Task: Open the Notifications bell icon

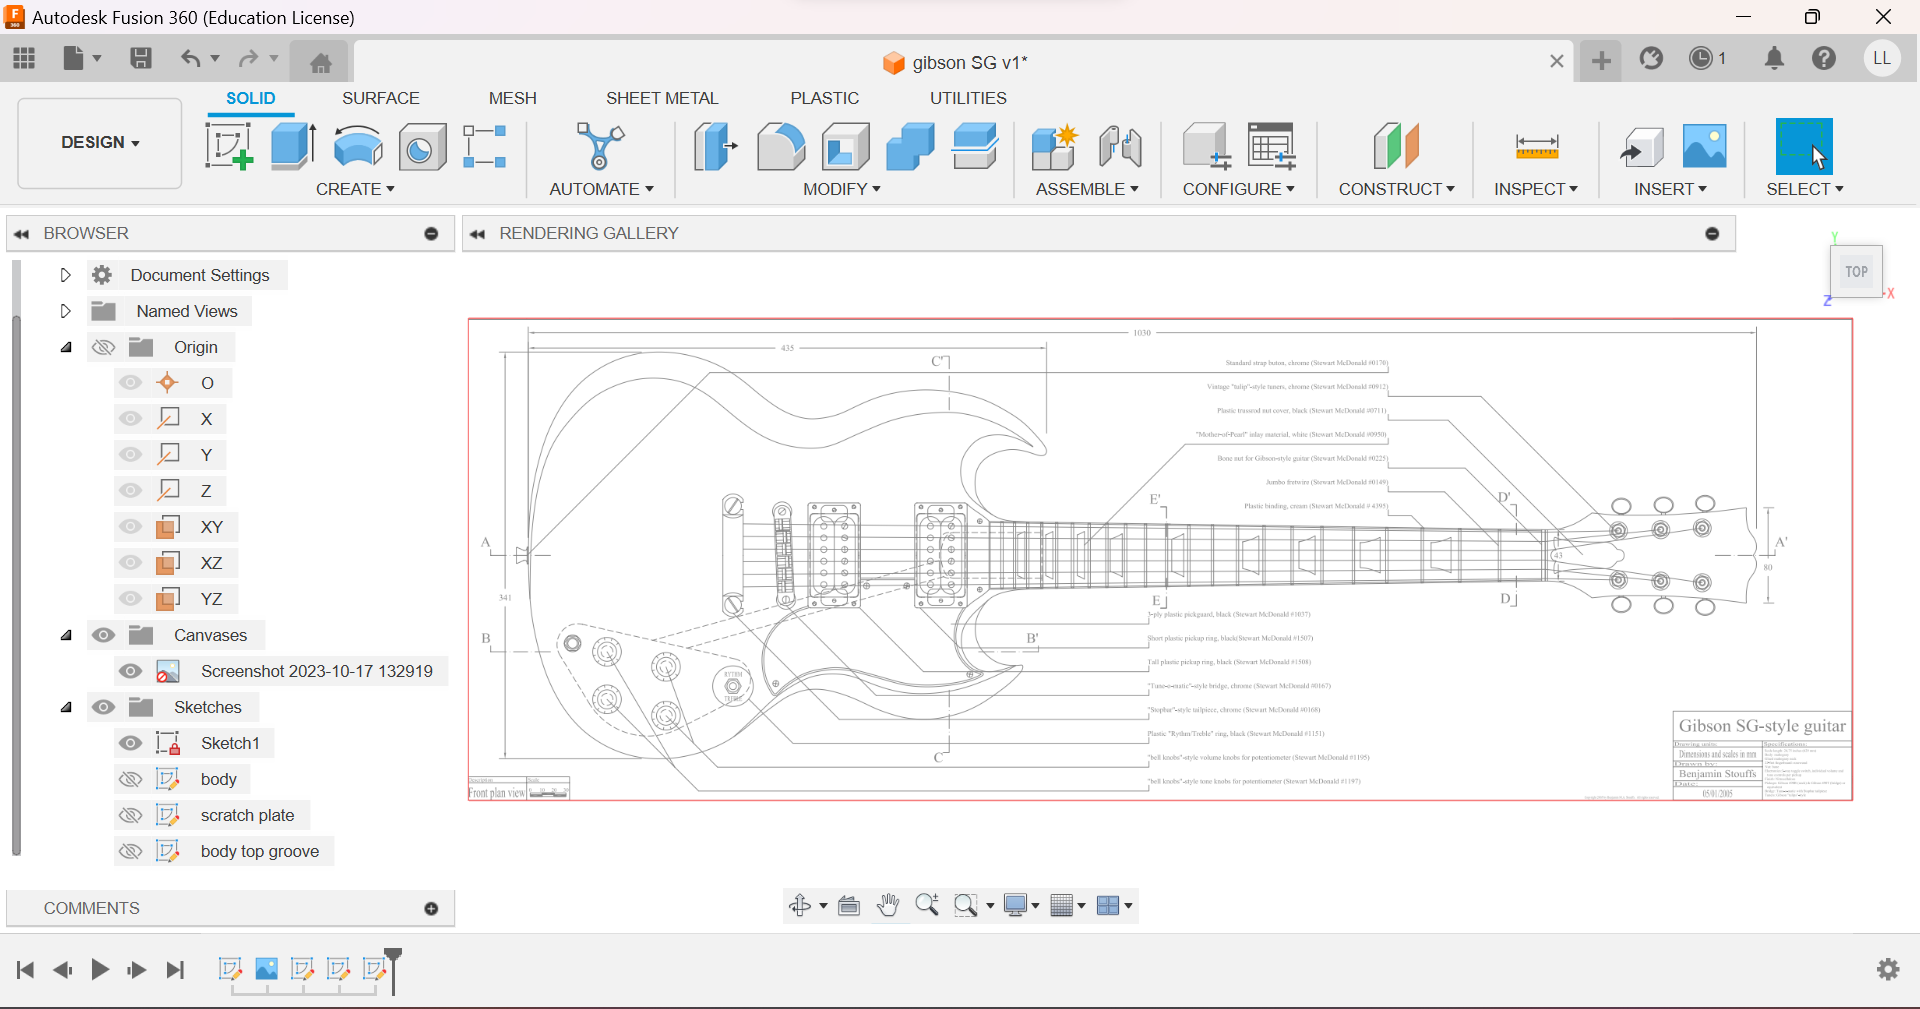Action: pyautogui.click(x=1775, y=59)
